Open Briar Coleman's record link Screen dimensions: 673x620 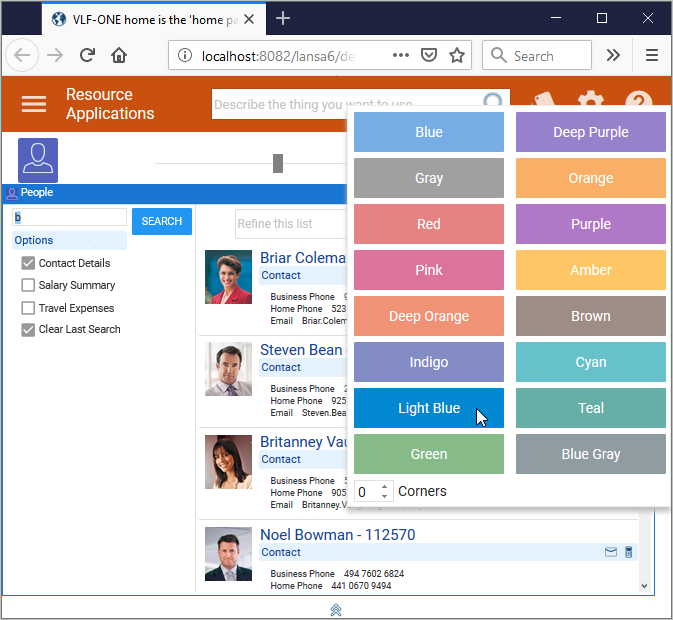pos(303,258)
